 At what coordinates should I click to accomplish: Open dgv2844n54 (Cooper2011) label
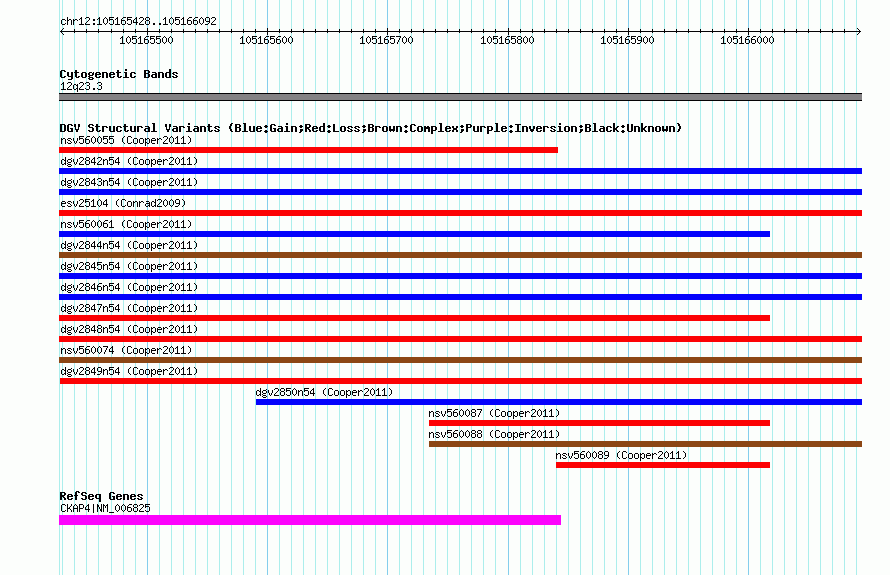(x=129, y=245)
